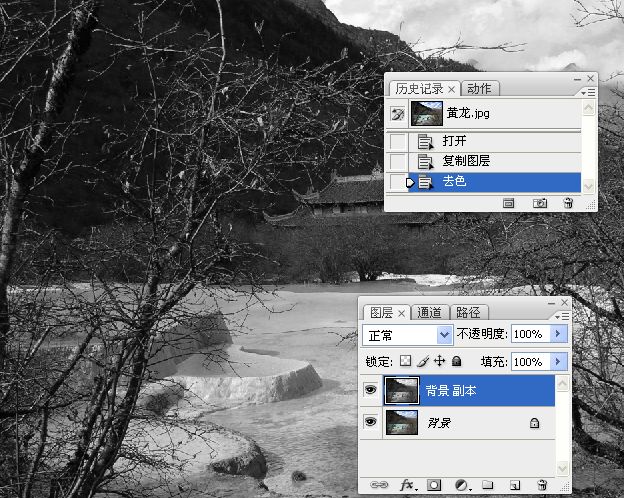Click the History panel scrollbar up arrow
Screen dimensions: 624x498
(x=589, y=107)
